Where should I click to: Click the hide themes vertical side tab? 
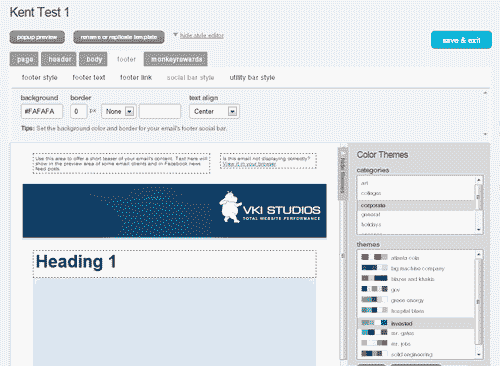point(342,173)
